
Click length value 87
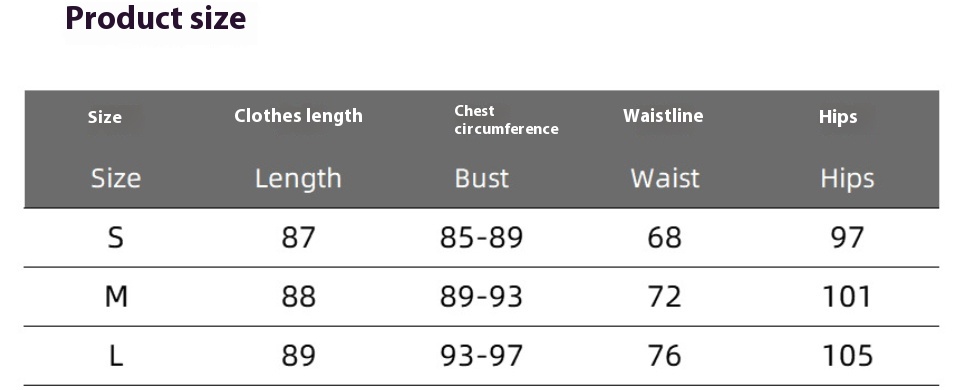click(x=298, y=237)
